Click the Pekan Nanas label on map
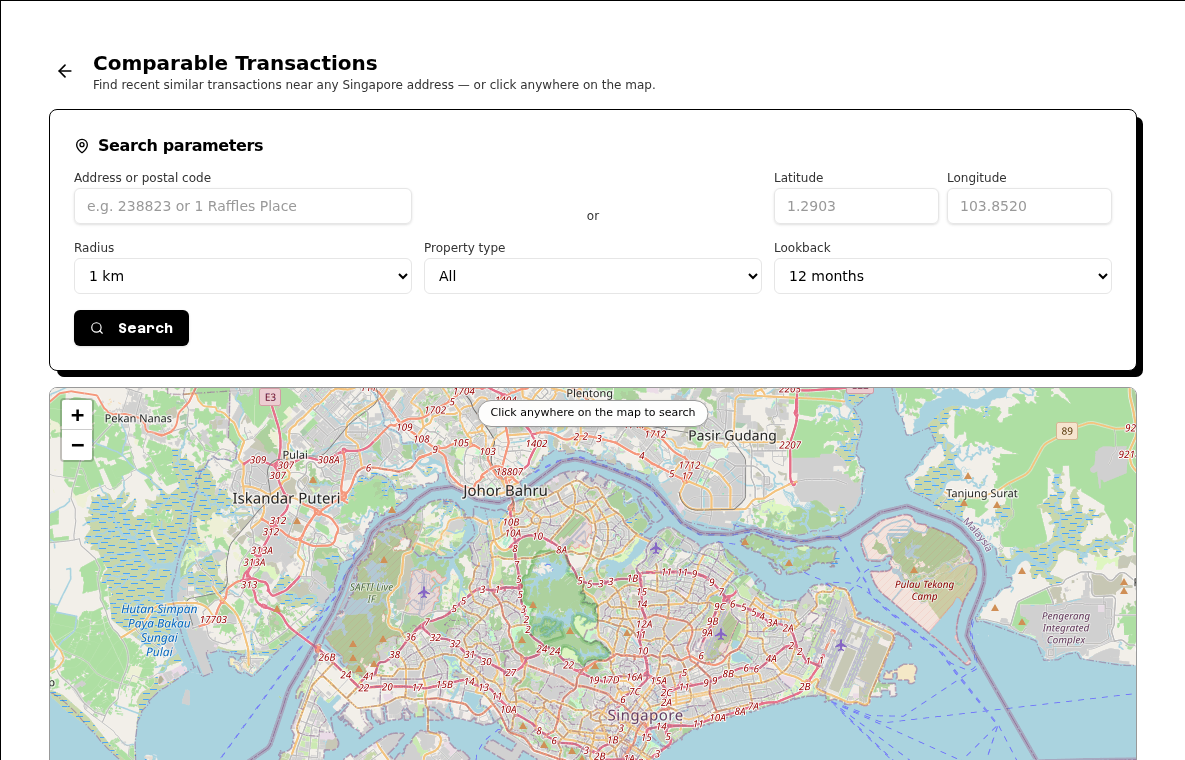This screenshot has width=1185, height=760. point(138,419)
